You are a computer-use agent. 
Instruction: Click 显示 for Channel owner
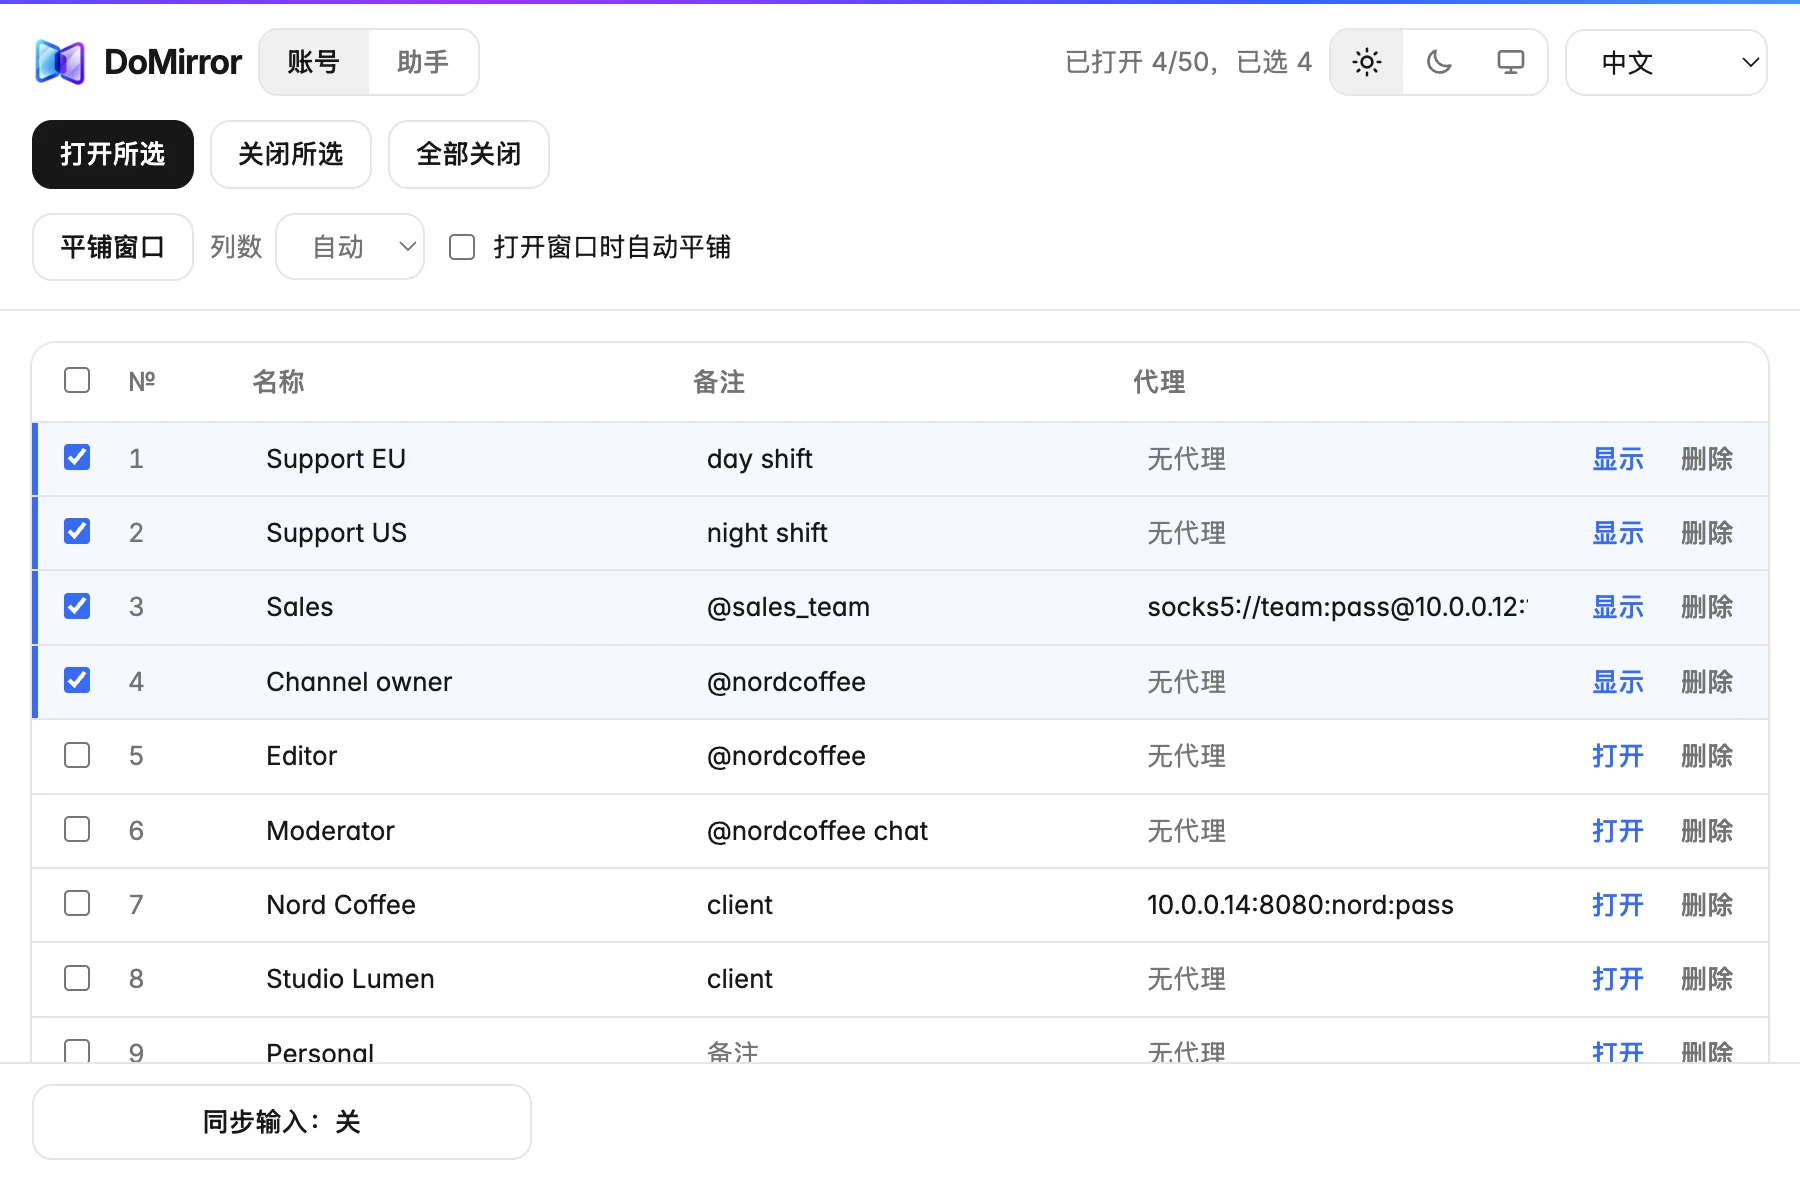click(1618, 682)
